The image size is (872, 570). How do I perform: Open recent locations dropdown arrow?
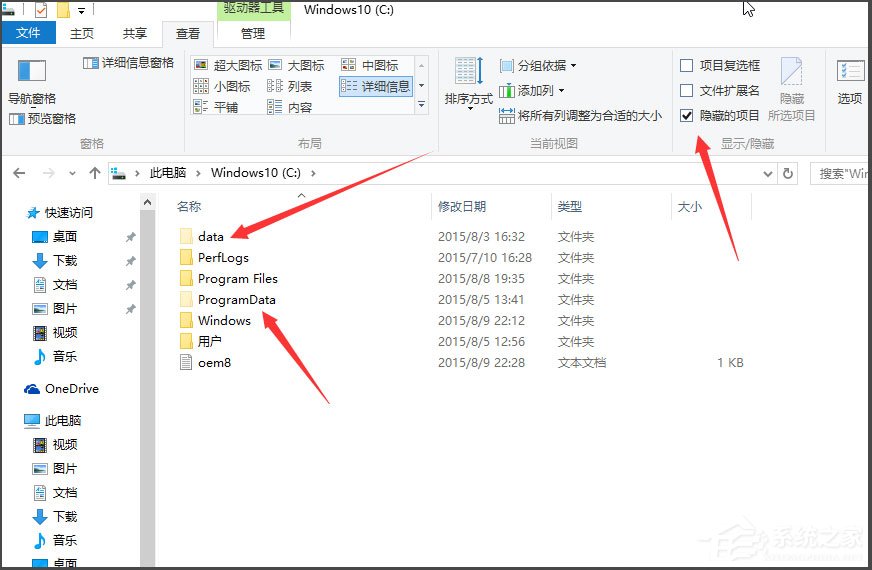coord(72,174)
